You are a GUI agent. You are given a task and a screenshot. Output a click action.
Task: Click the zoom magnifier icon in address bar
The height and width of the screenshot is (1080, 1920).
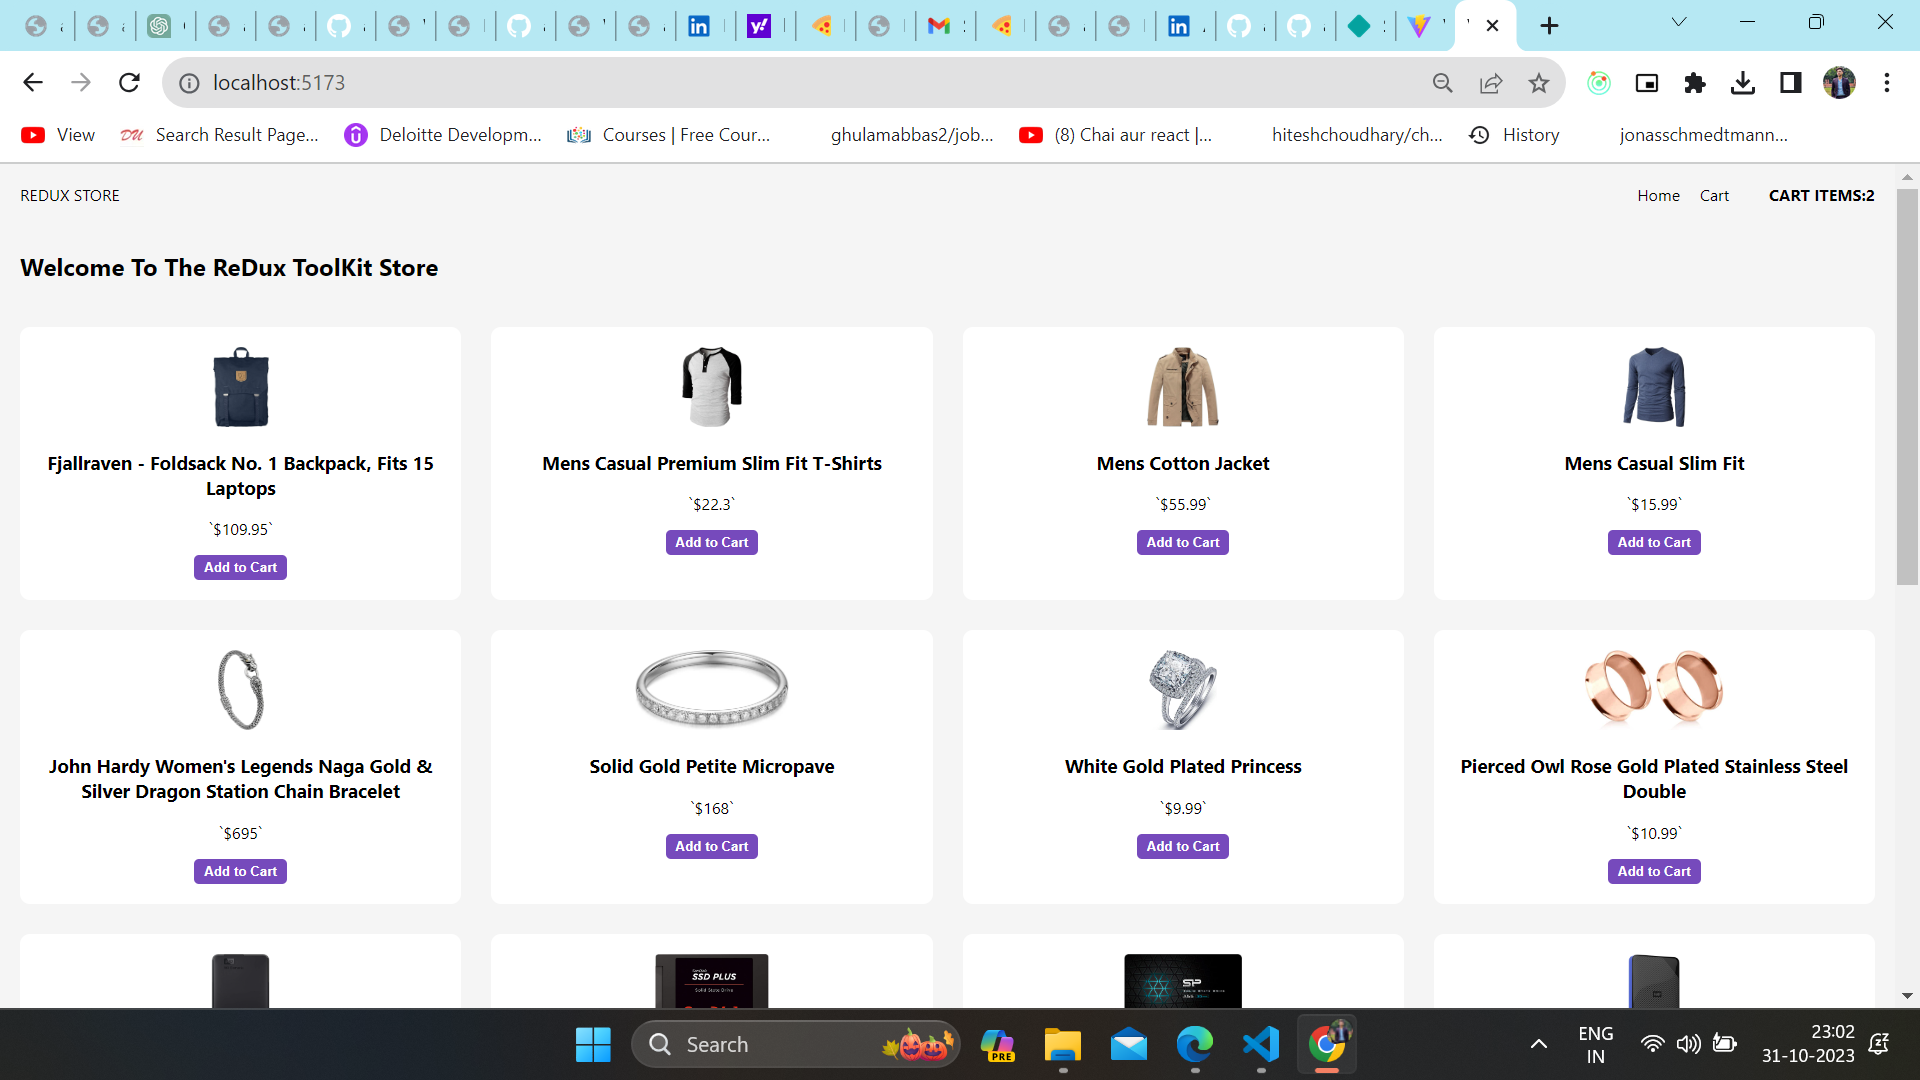(1442, 83)
